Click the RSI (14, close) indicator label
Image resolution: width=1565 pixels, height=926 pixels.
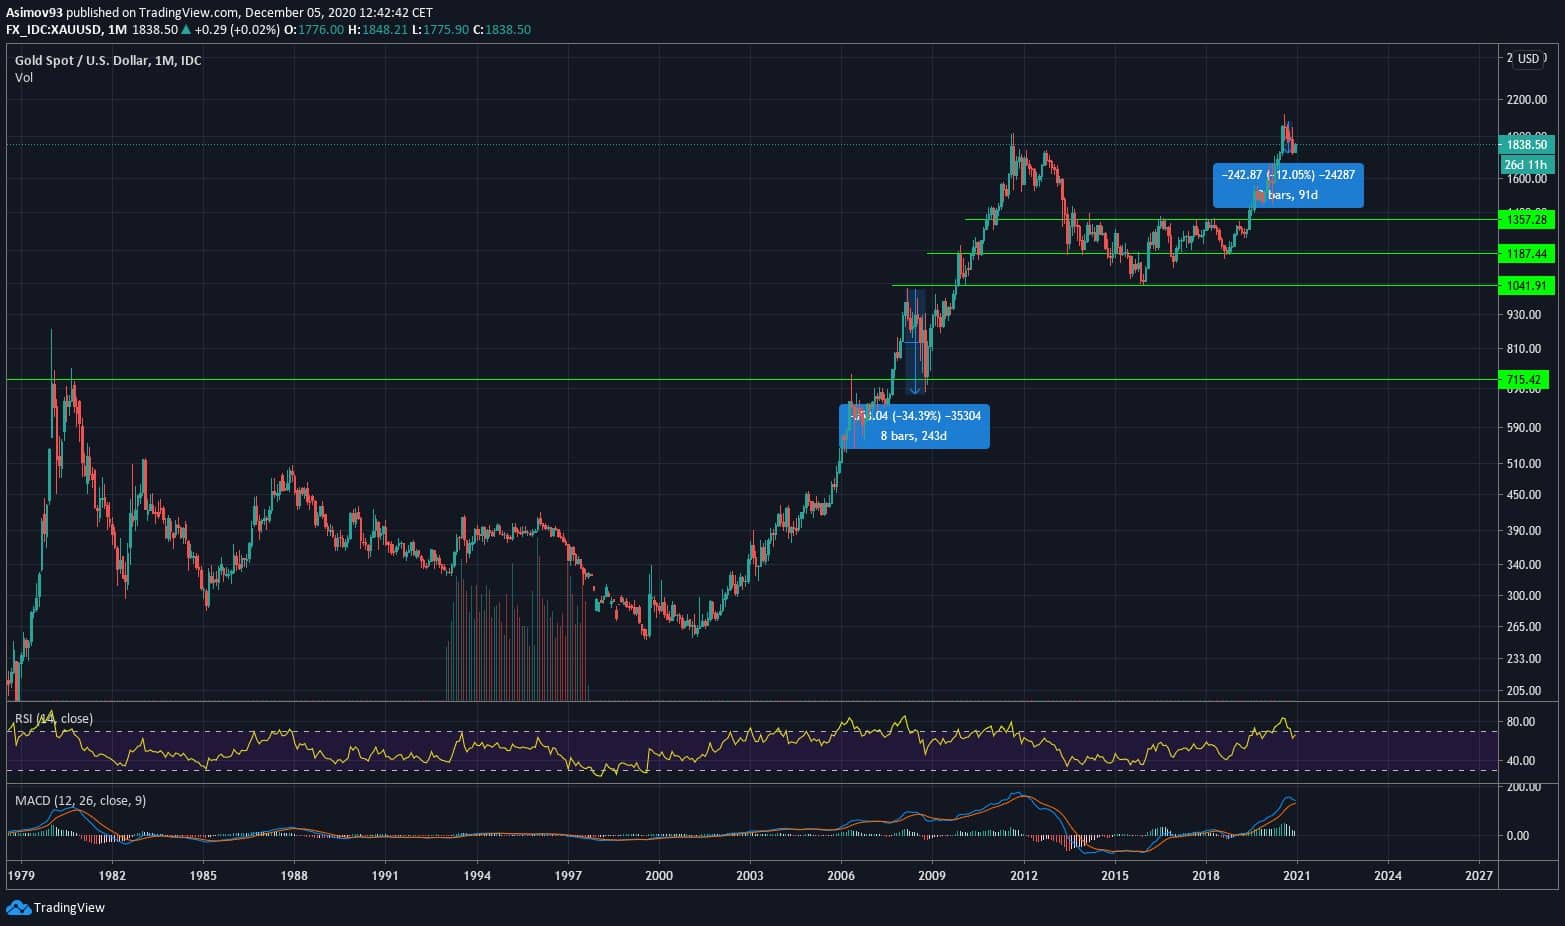[53, 718]
